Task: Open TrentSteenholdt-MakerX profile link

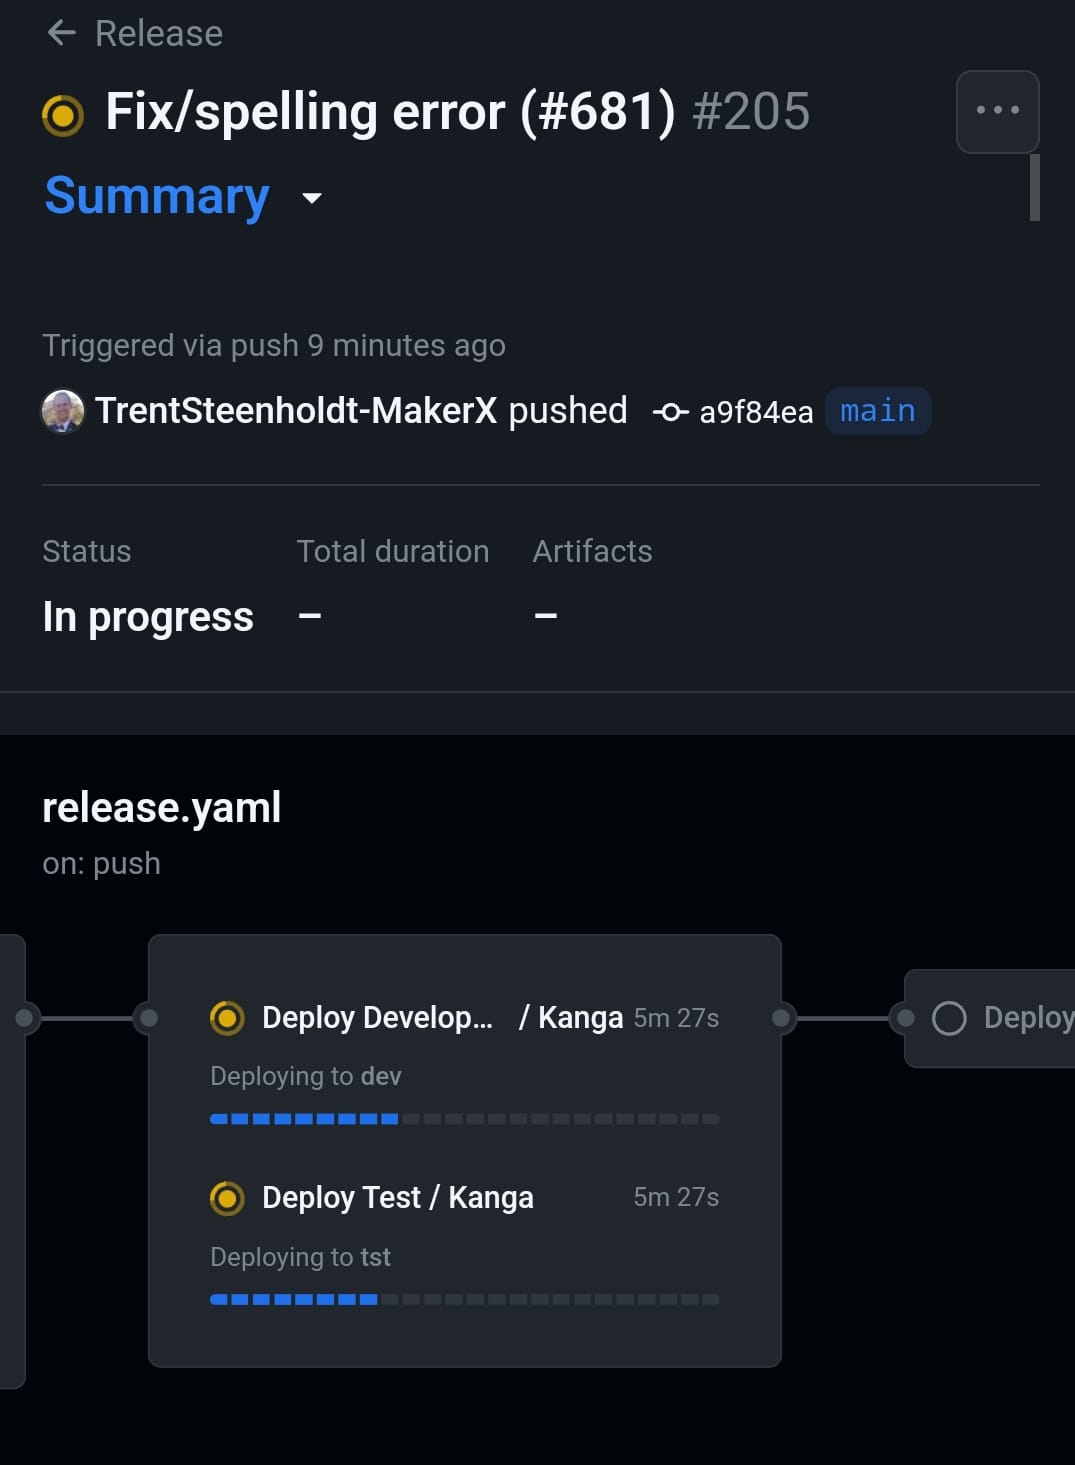Action: point(296,410)
